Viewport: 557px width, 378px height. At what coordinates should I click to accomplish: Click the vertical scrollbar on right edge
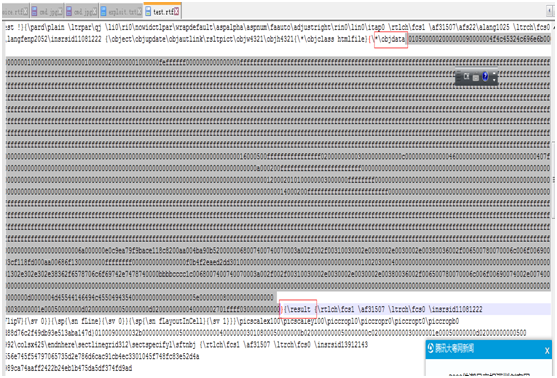pos(553,178)
